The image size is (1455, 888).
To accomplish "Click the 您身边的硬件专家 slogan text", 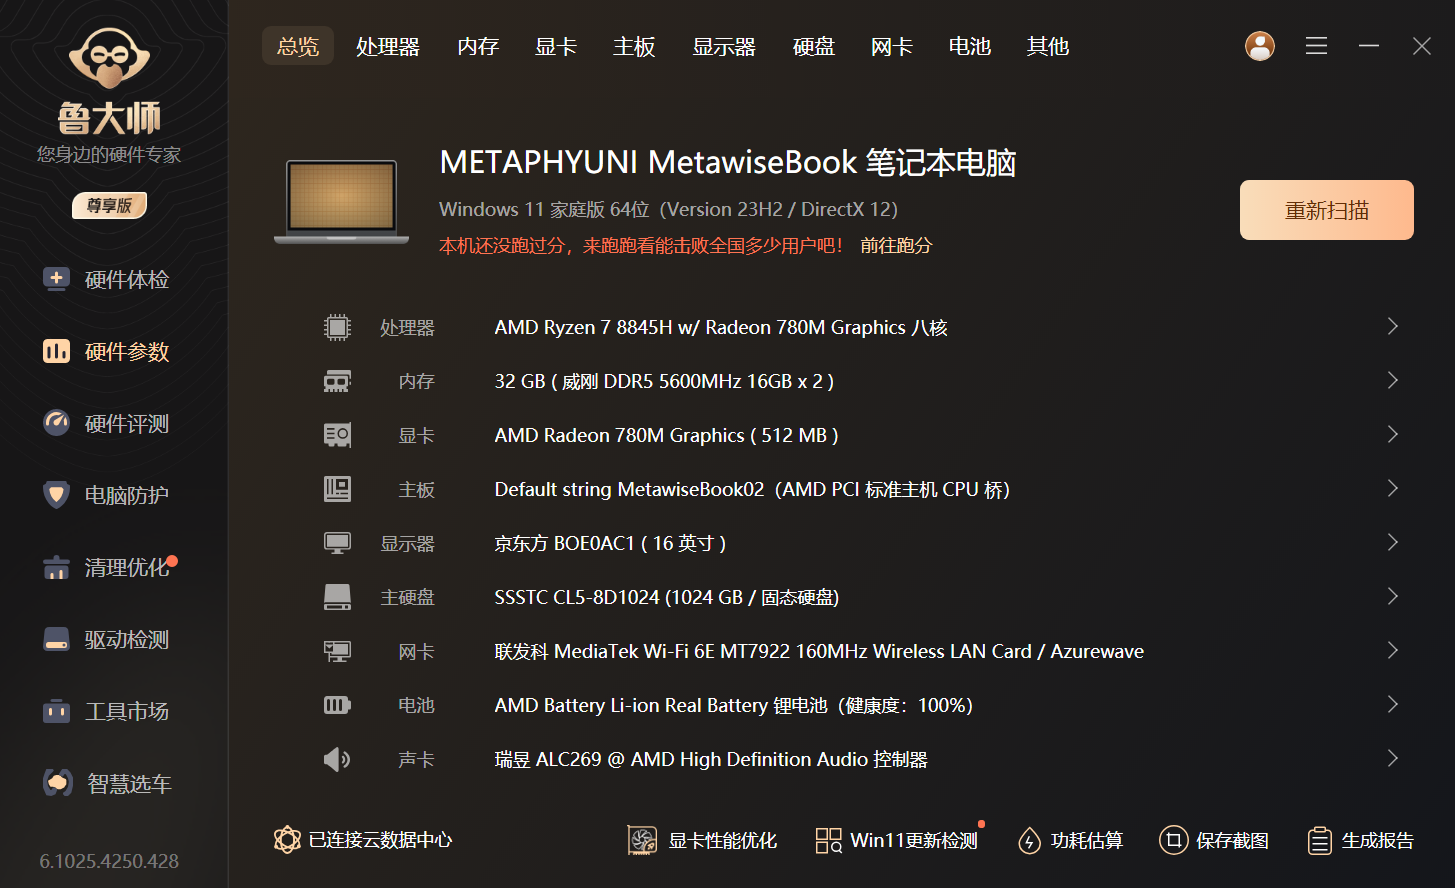I will point(109,154).
